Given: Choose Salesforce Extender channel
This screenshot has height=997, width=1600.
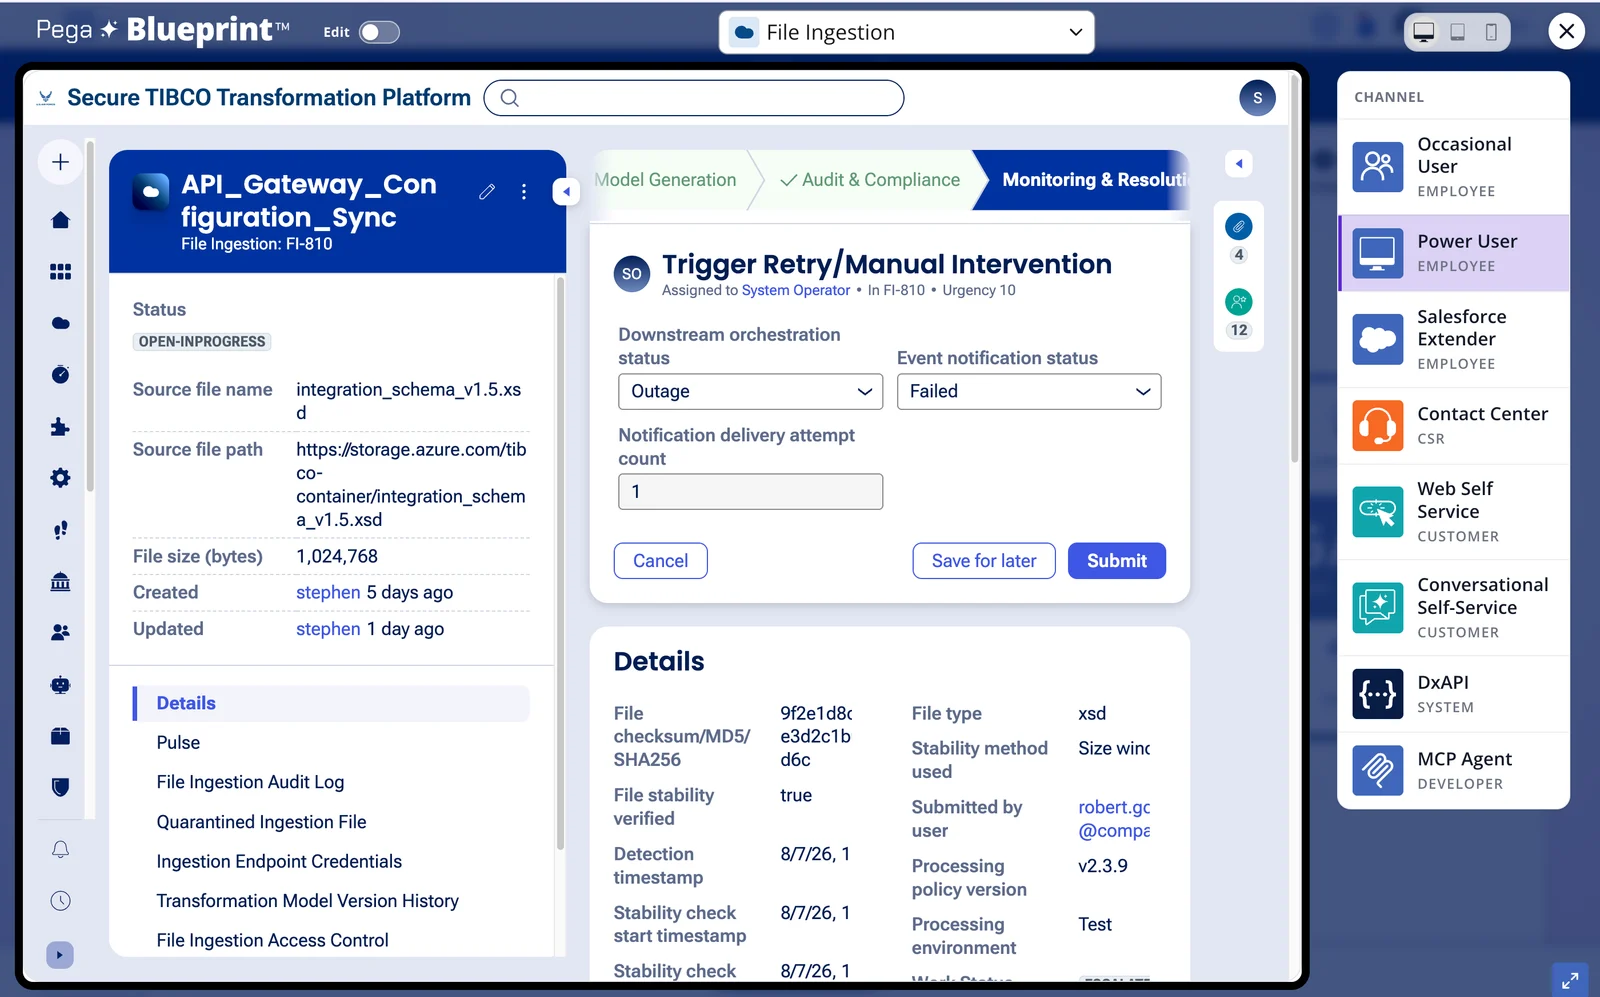Looking at the screenshot, I should click(x=1453, y=340).
